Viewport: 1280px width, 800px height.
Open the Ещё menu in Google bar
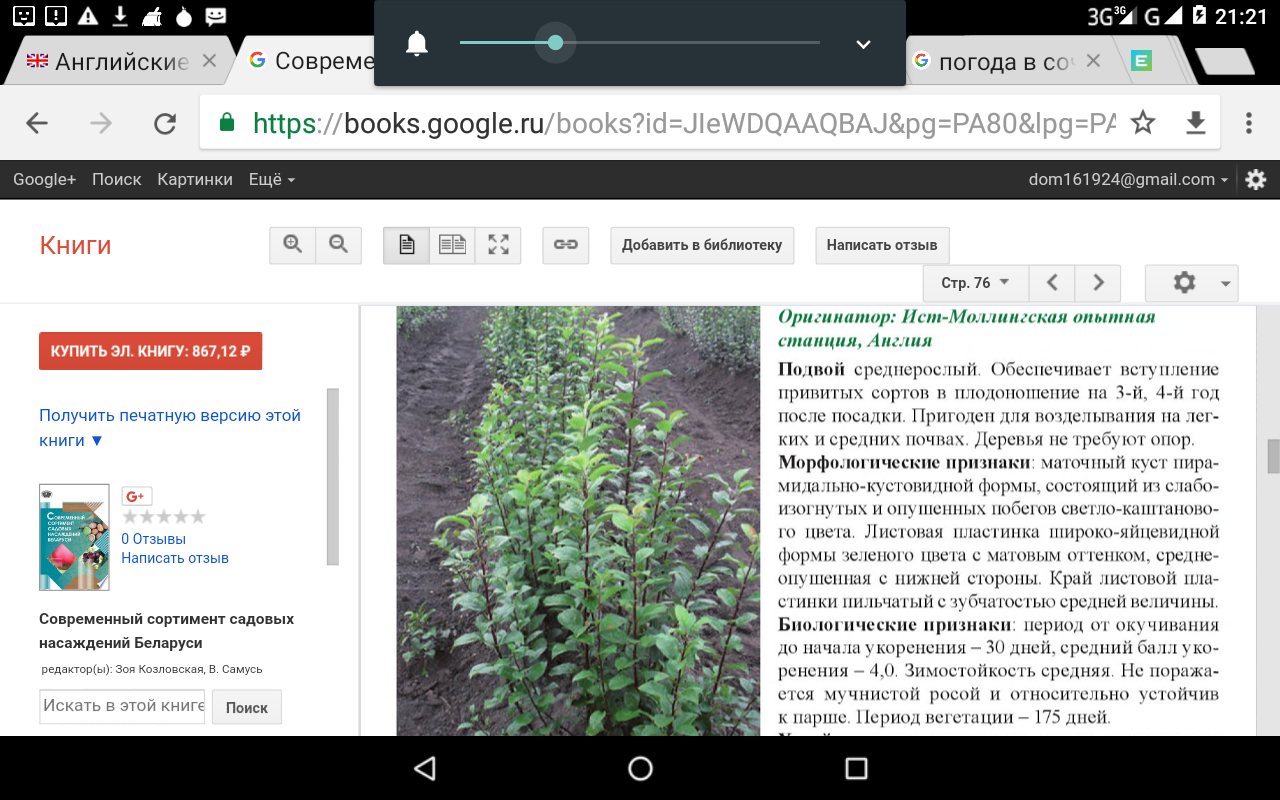271,180
